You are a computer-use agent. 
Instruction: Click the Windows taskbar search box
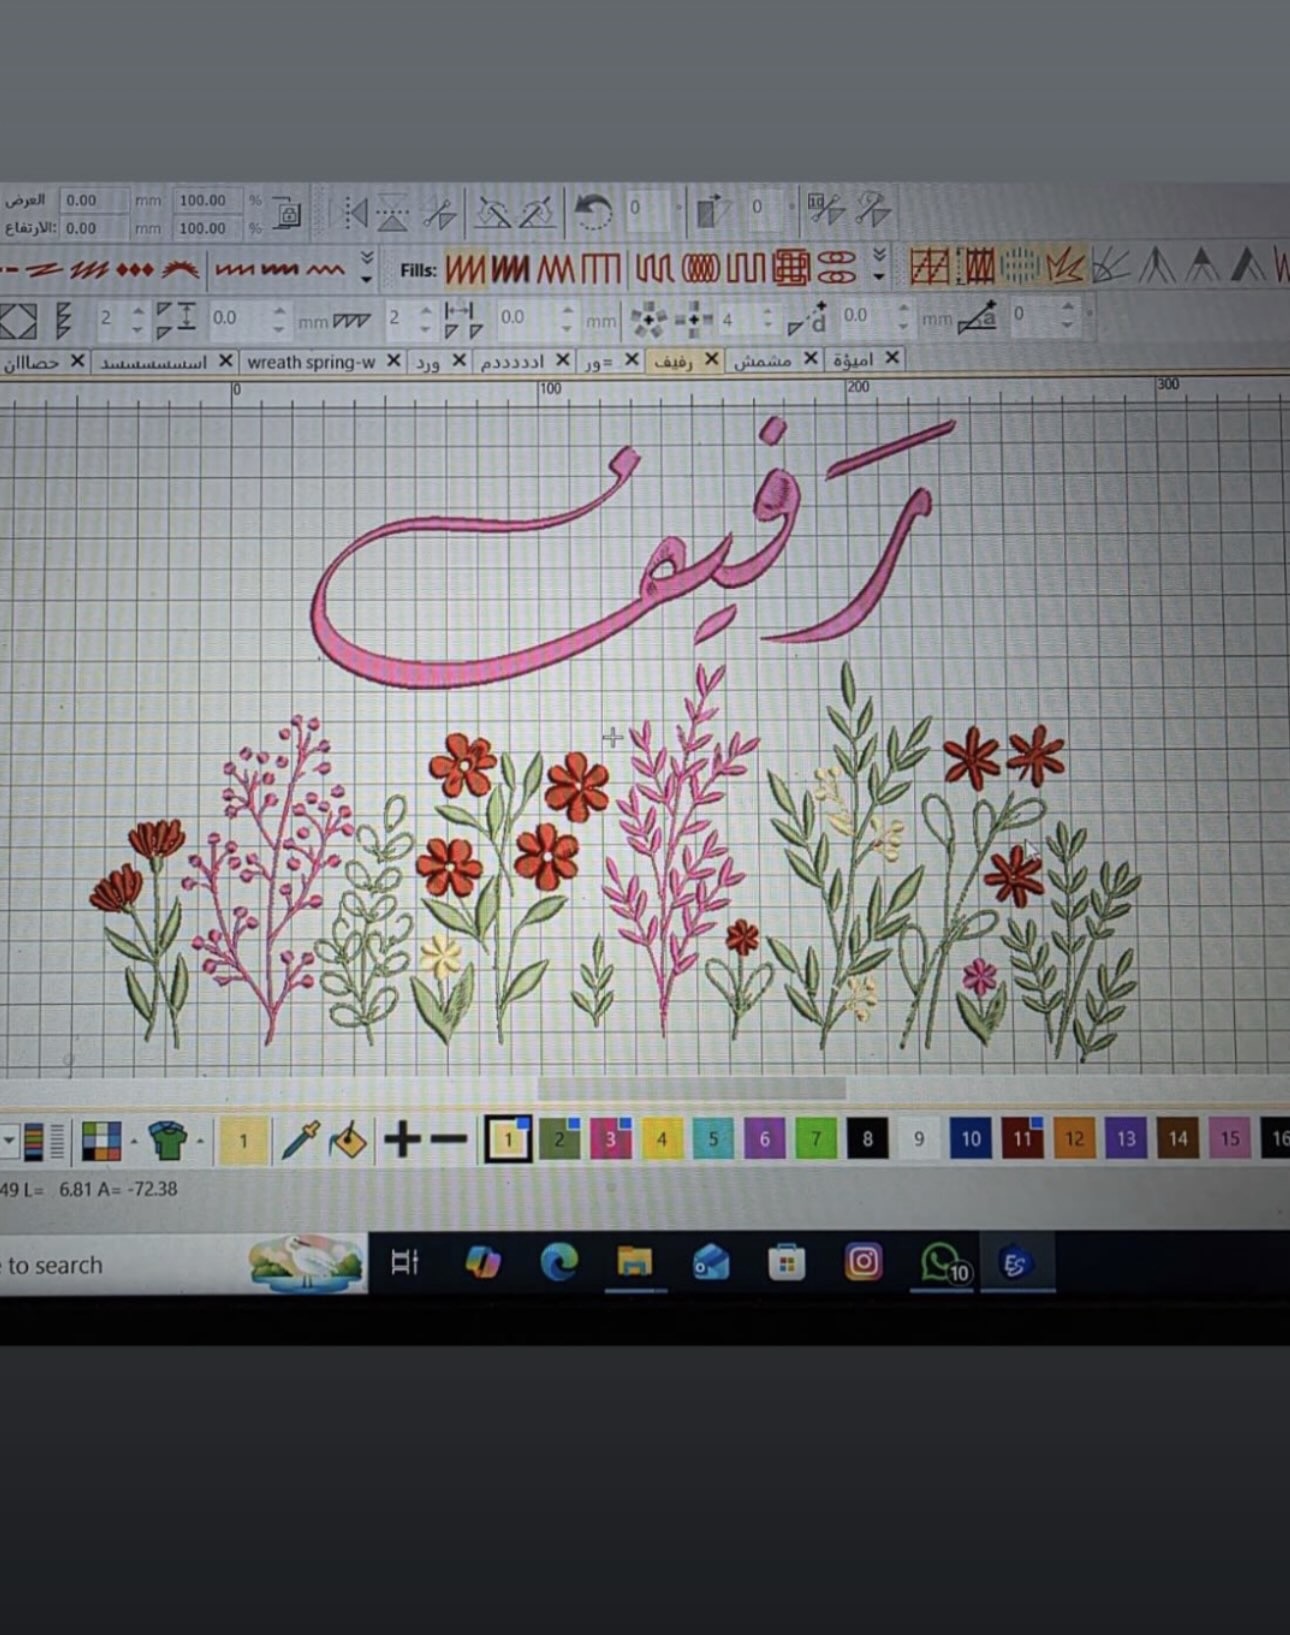click(x=183, y=1265)
